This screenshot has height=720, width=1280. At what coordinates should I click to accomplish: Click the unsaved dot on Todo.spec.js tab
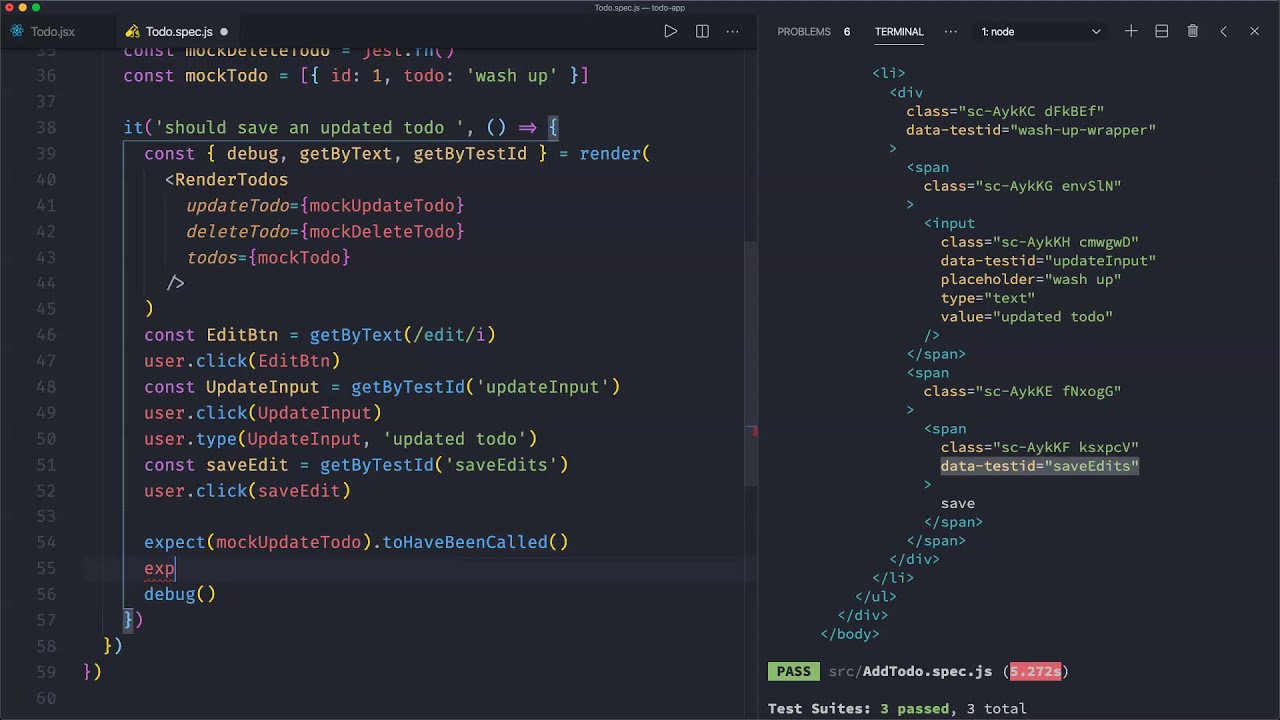pos(224,32)
